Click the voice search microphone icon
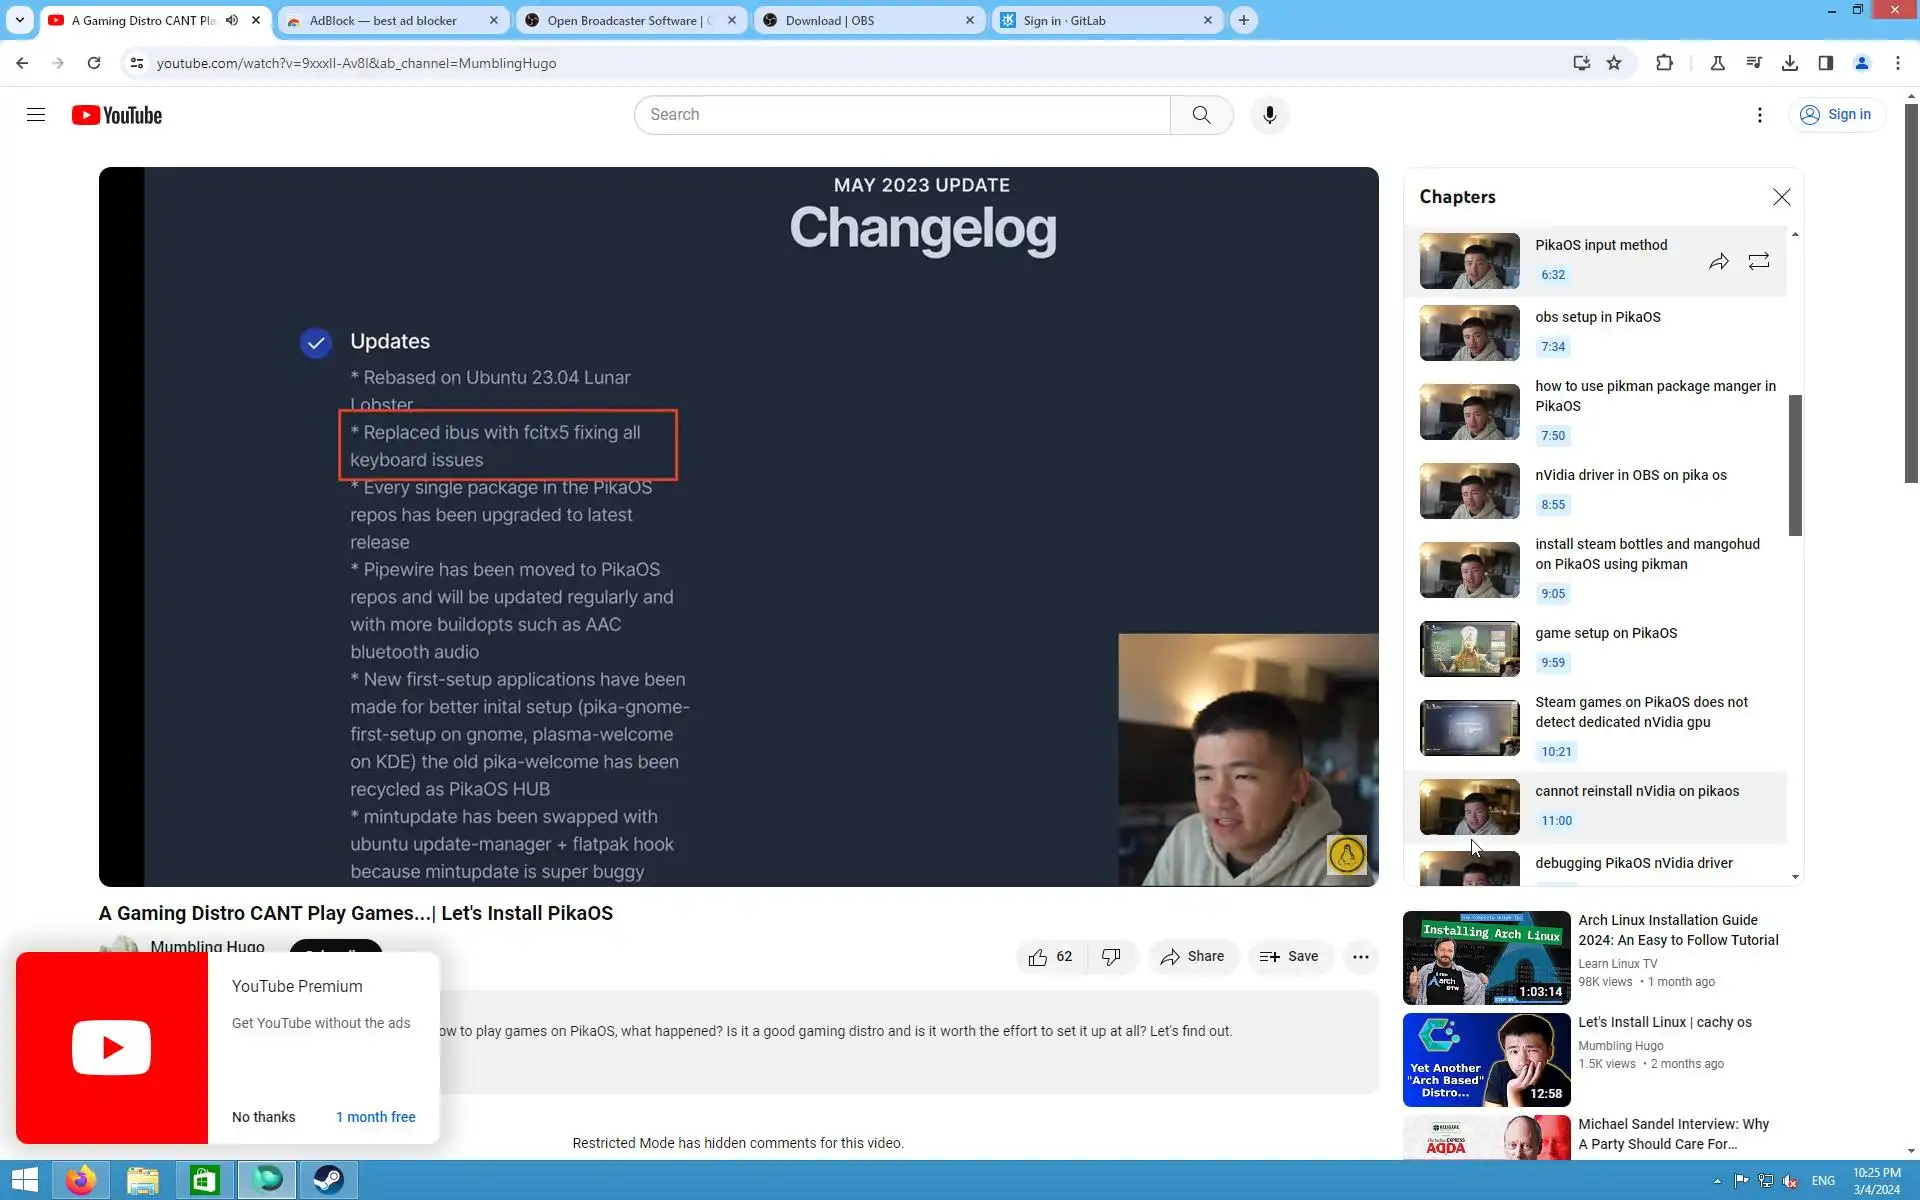The height and width of the screenshot is (1200, 1920). coord(1269,115)
